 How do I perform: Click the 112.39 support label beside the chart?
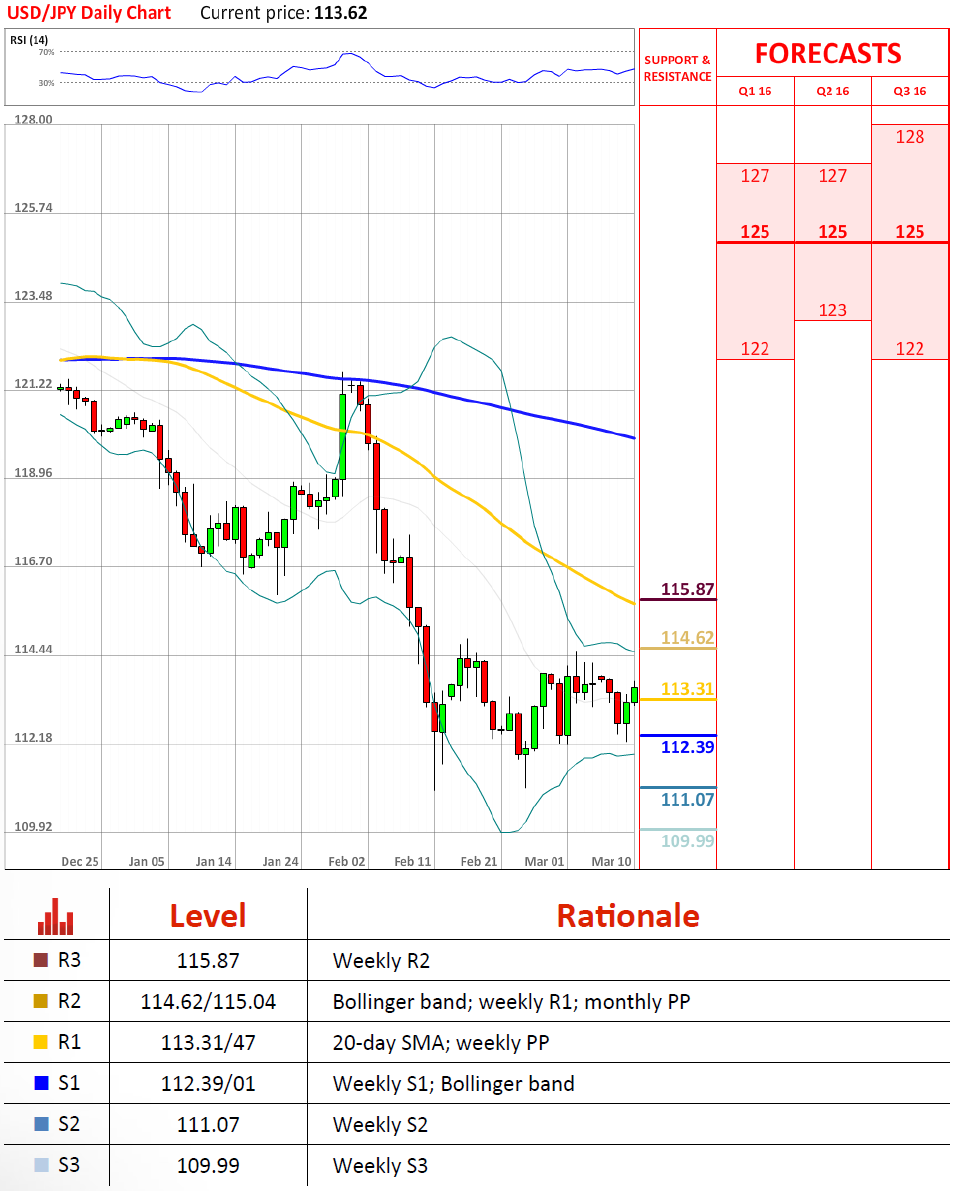pos(687,747)
